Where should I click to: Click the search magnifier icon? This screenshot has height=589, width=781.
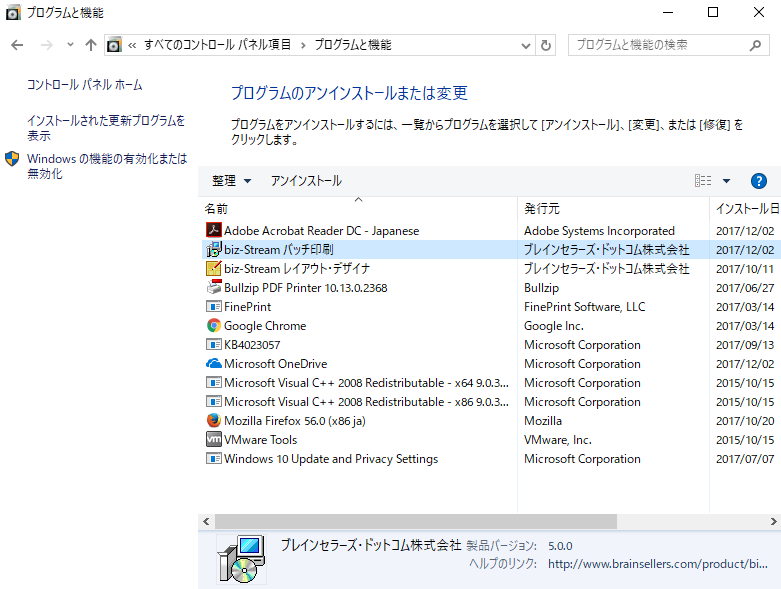[756, 45]
